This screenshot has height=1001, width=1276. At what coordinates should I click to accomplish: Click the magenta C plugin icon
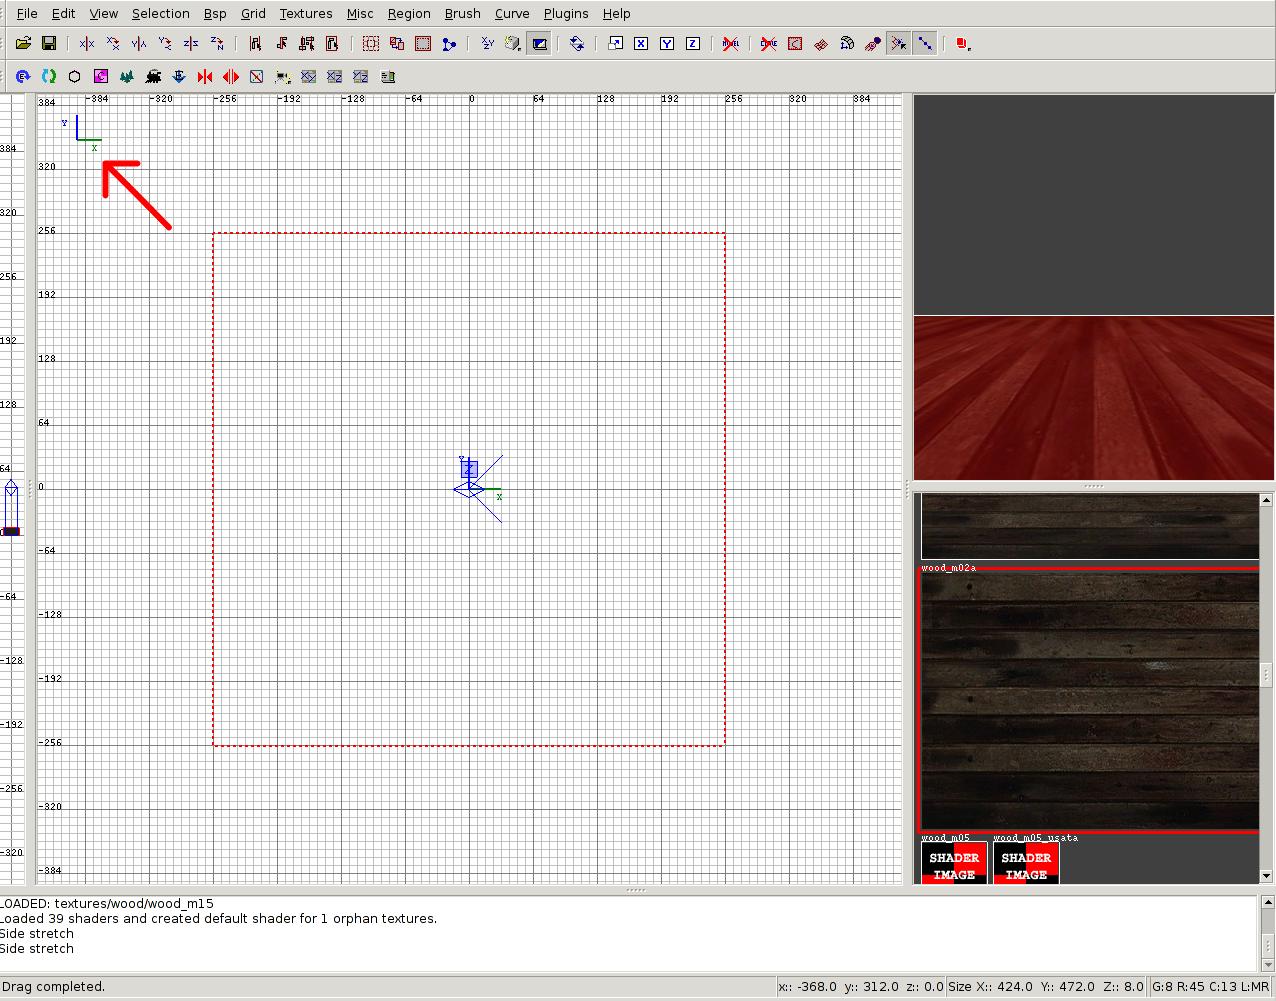(x=101, y=76)
